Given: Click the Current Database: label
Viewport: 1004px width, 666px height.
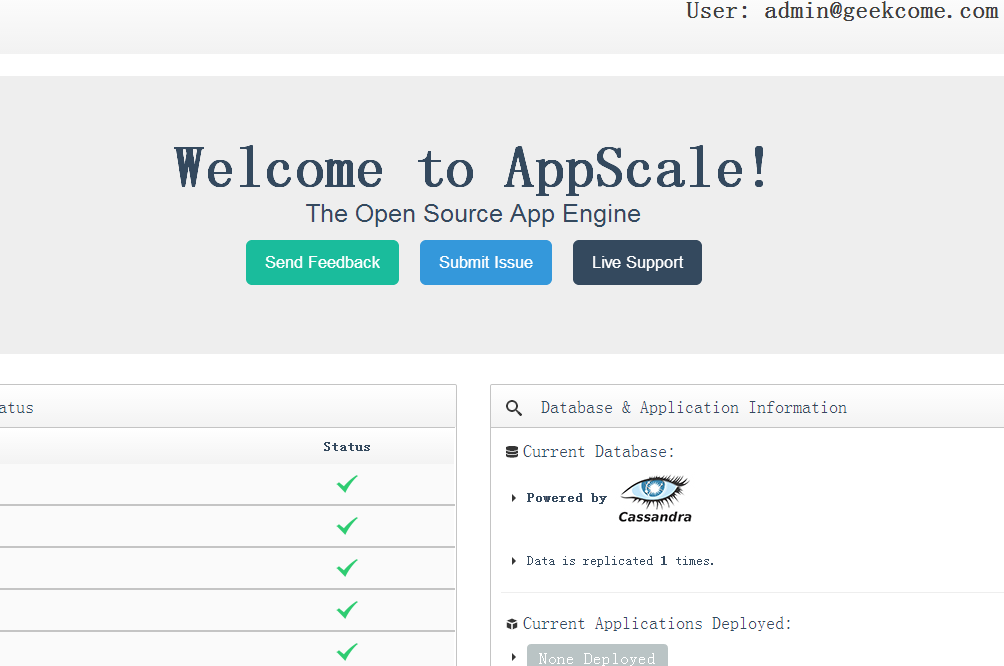Looking at the screenshot, I should click(x=598, y=452).
